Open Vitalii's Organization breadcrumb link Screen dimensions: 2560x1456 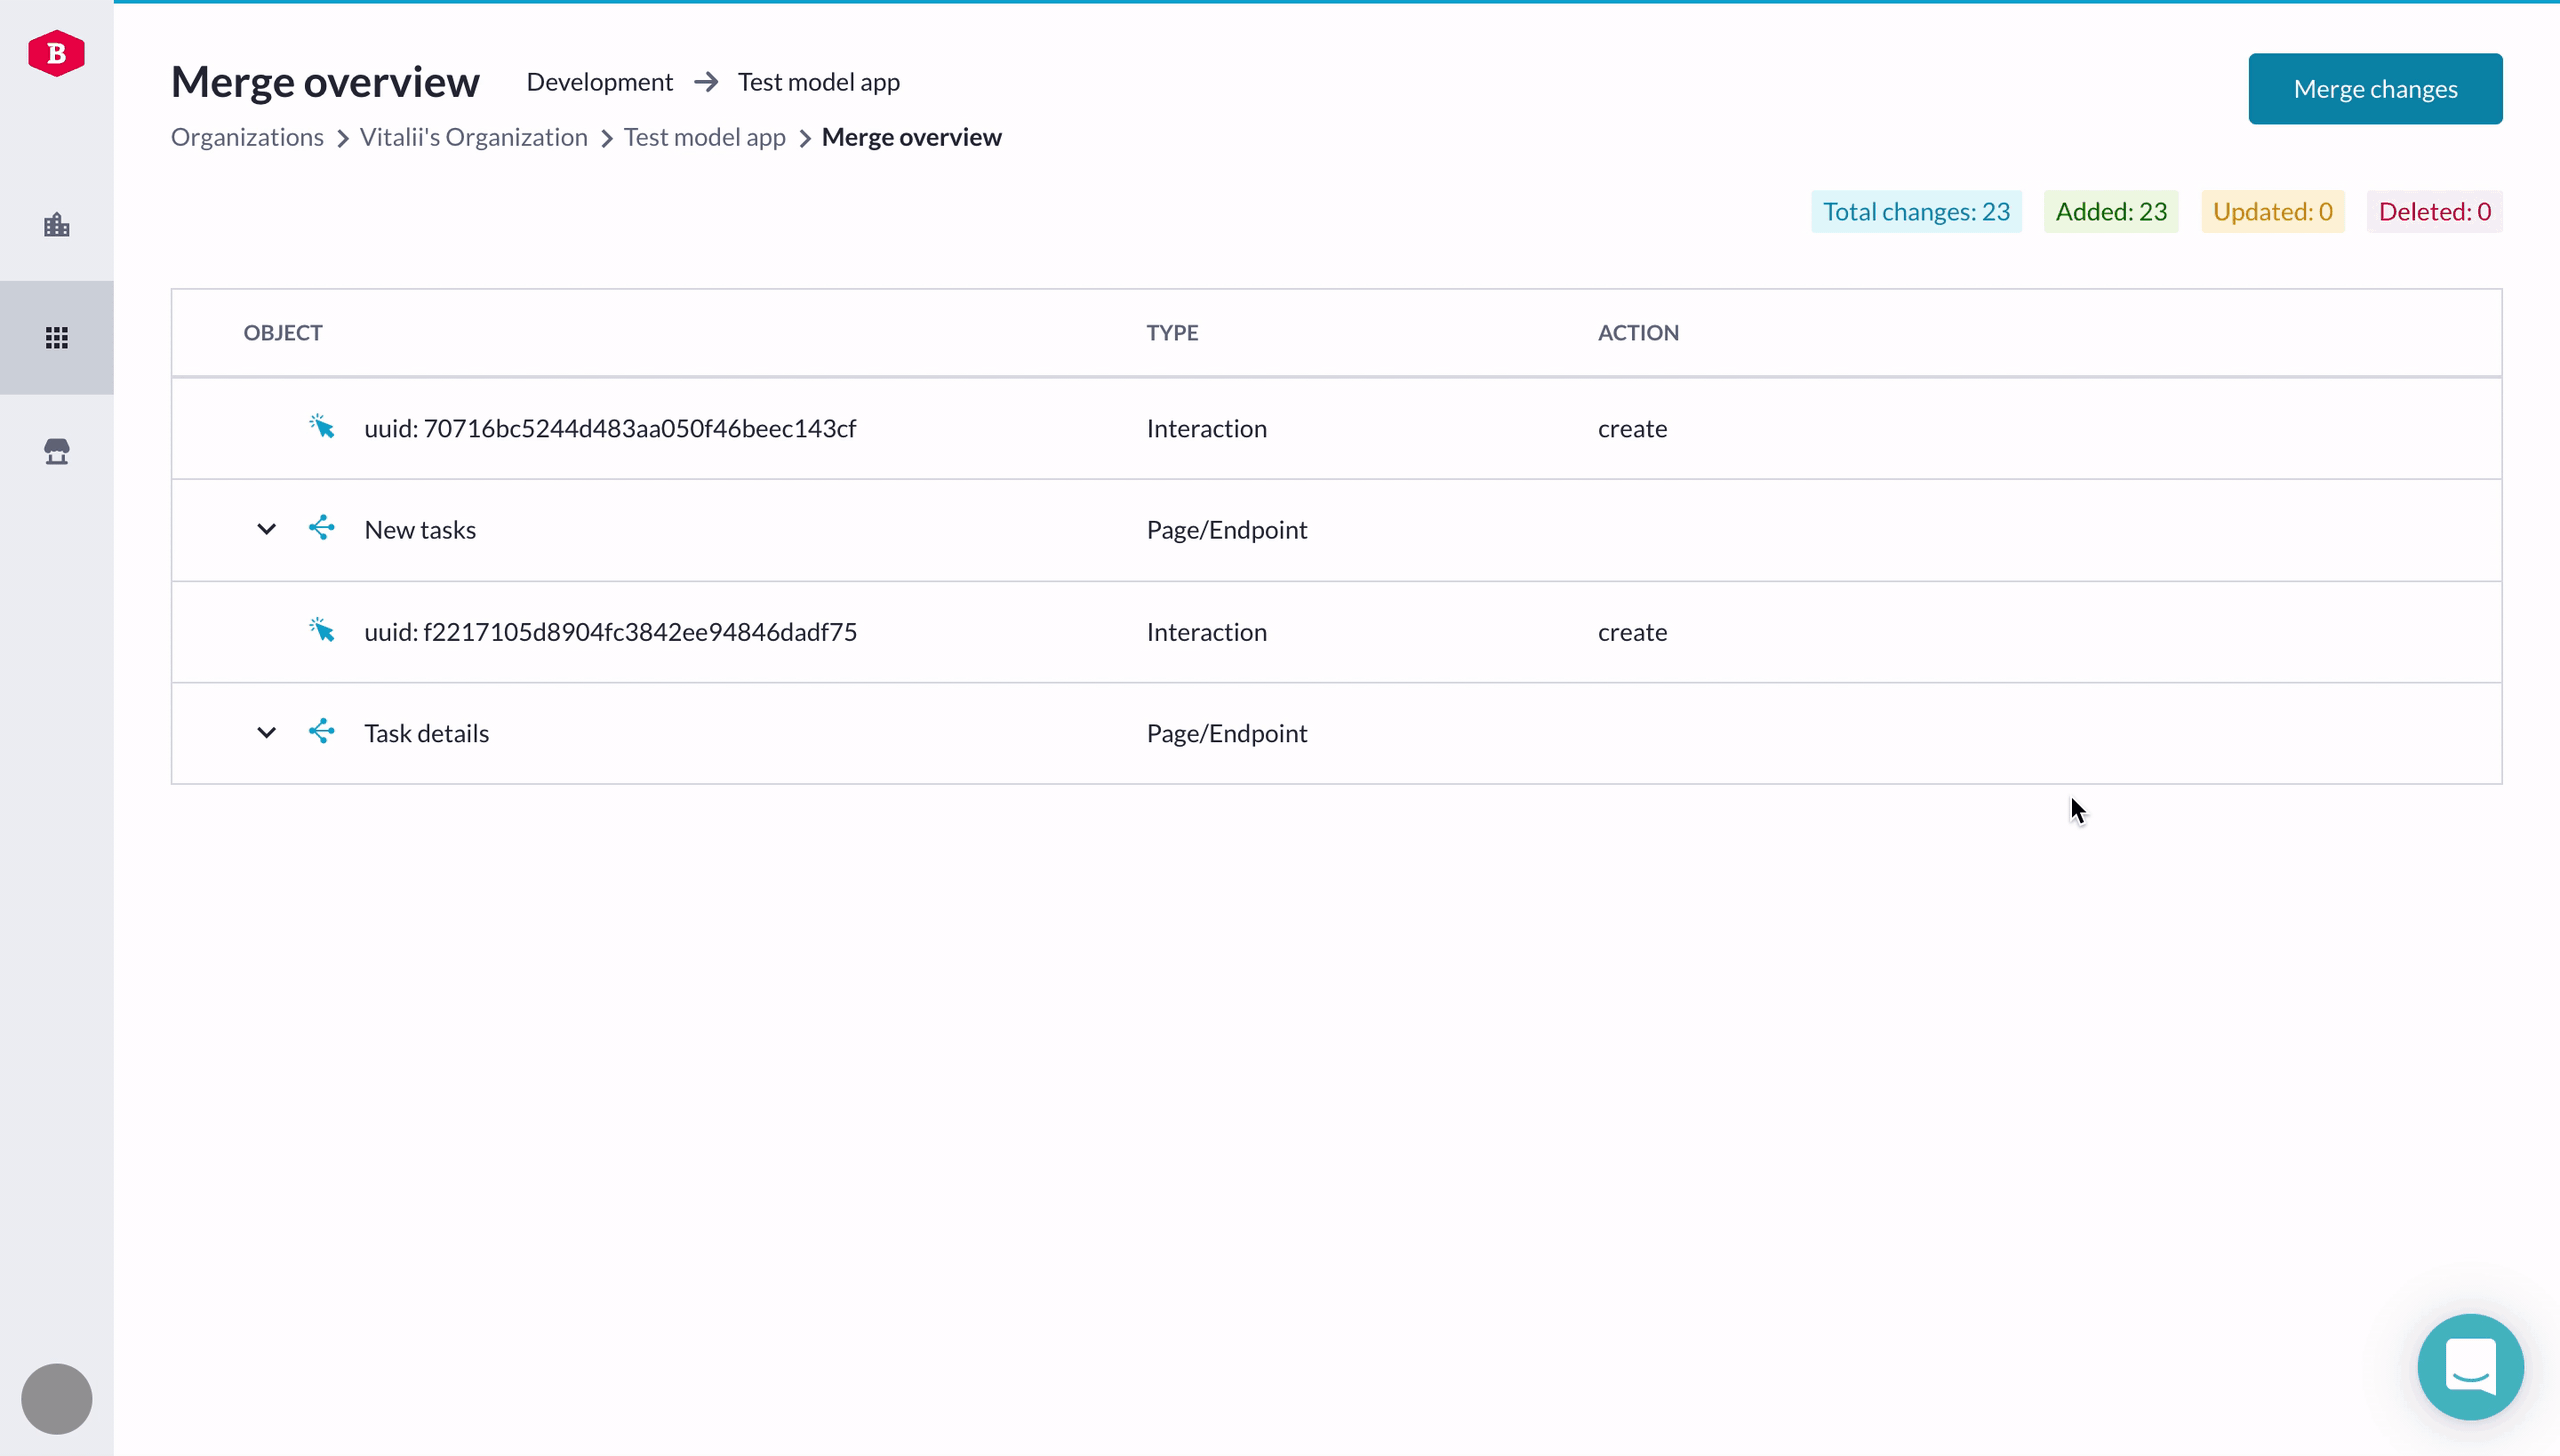[474, 137]
